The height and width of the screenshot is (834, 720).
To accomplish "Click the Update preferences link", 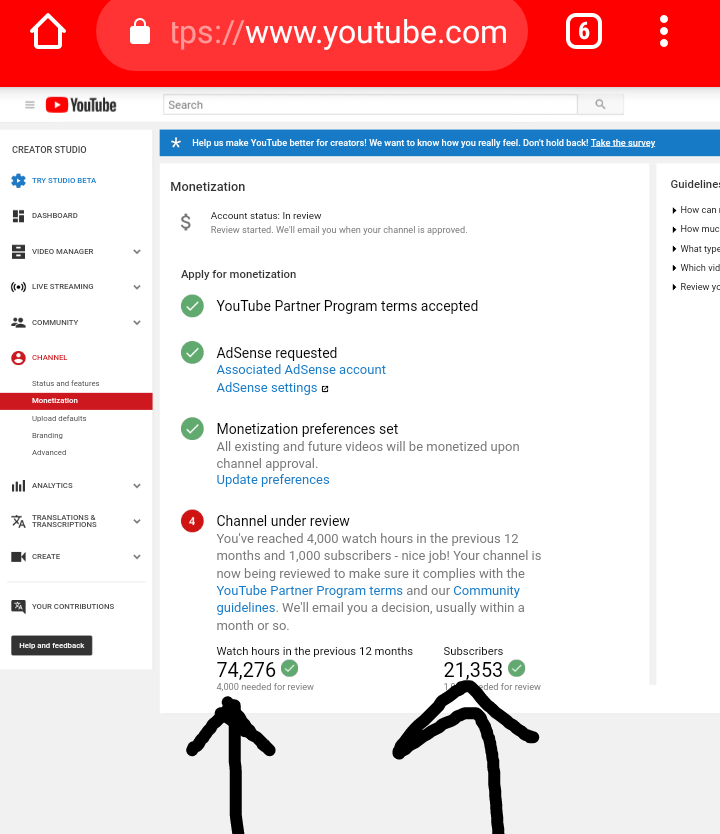I will (273, 480).
